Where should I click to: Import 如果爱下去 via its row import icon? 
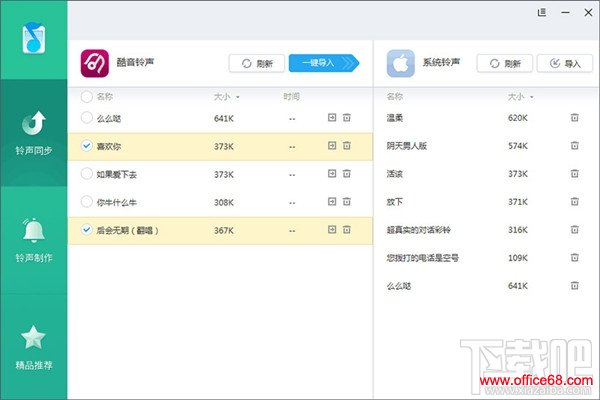tap(332, 173)
